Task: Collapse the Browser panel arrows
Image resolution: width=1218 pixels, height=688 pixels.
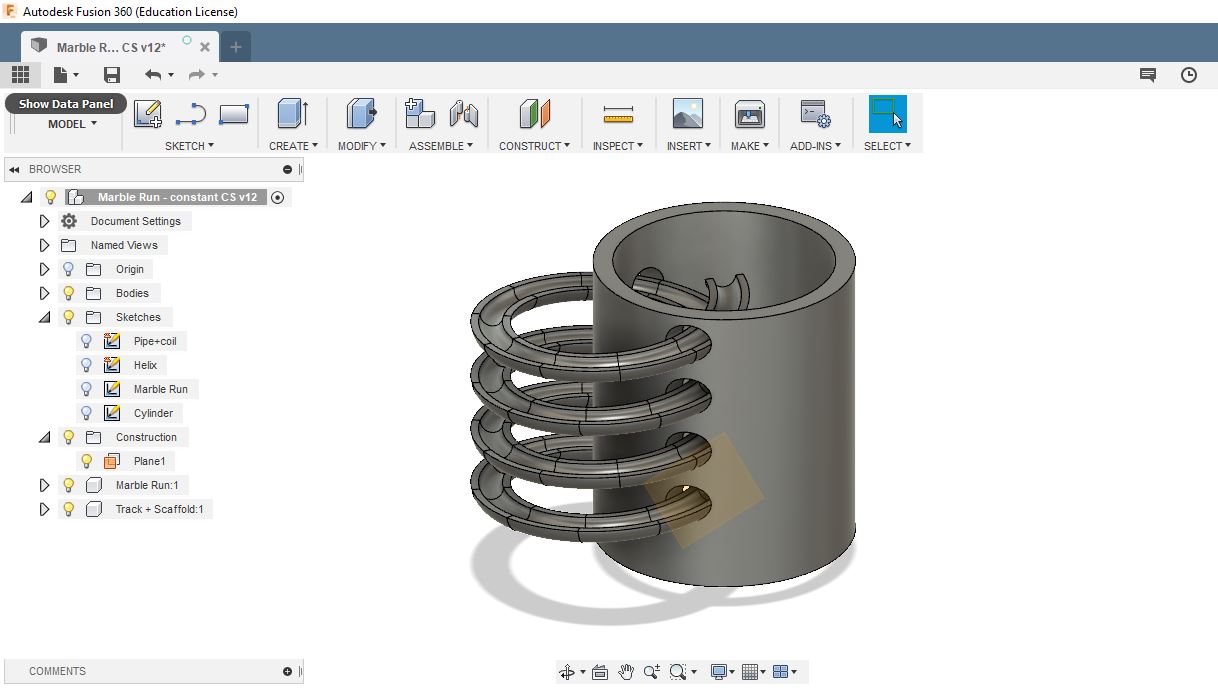Action: (x=15, y=169)
